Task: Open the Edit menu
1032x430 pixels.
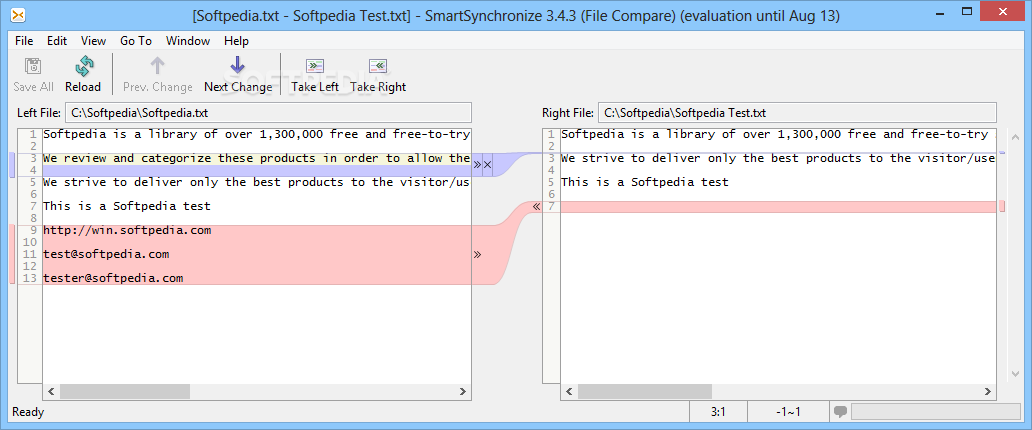Action: coord(57,41)
